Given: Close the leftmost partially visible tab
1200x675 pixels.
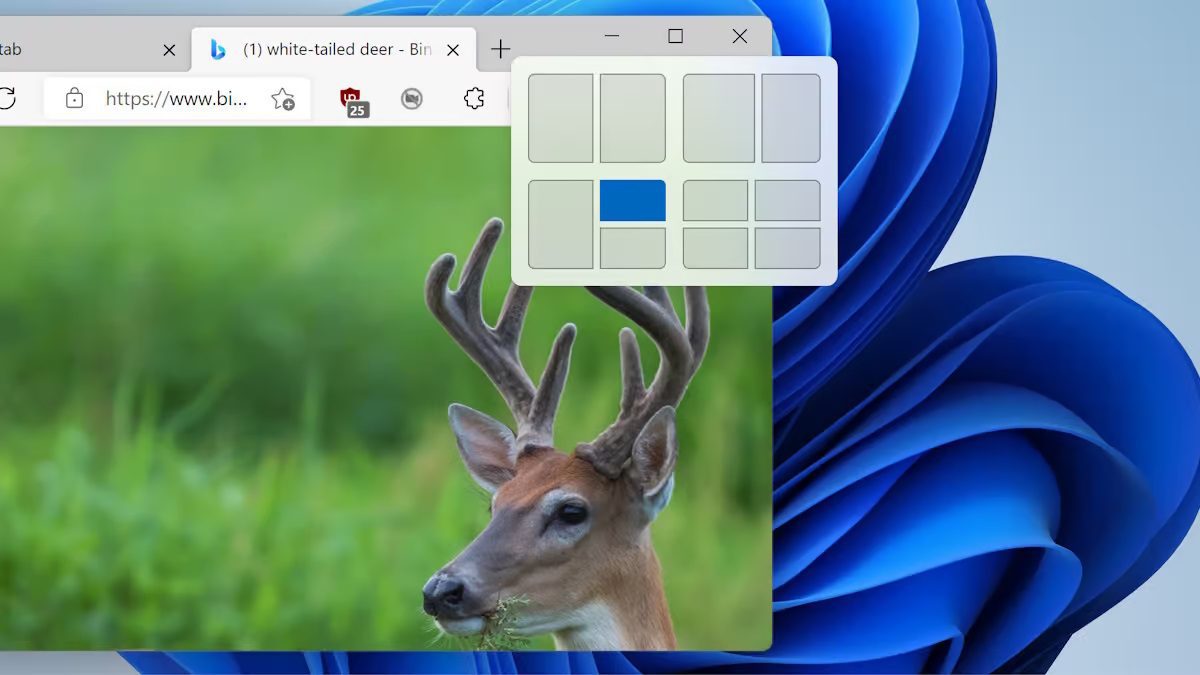Looking at the screenshot, I should click(x=170, y=50).
